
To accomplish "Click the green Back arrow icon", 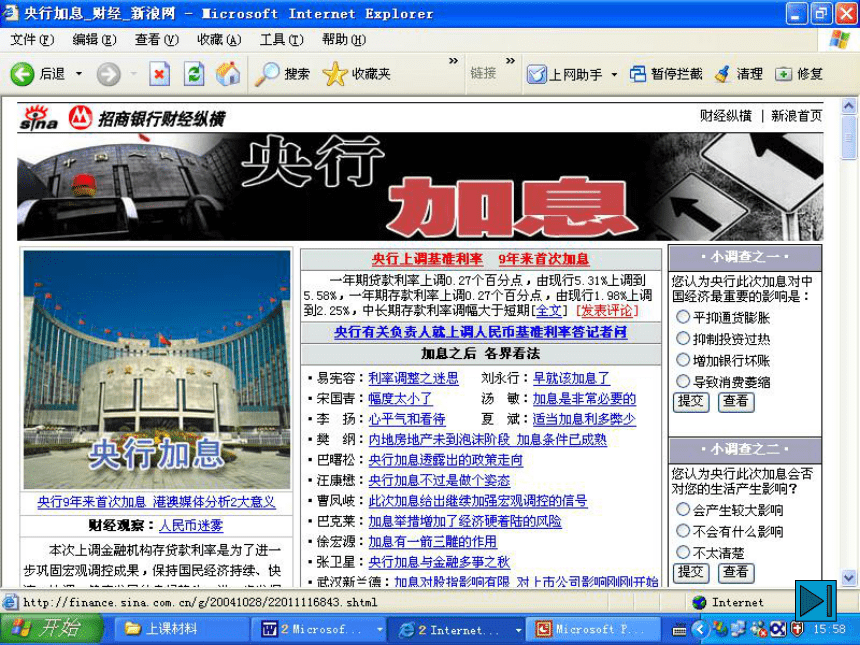I will pos(22,73).
